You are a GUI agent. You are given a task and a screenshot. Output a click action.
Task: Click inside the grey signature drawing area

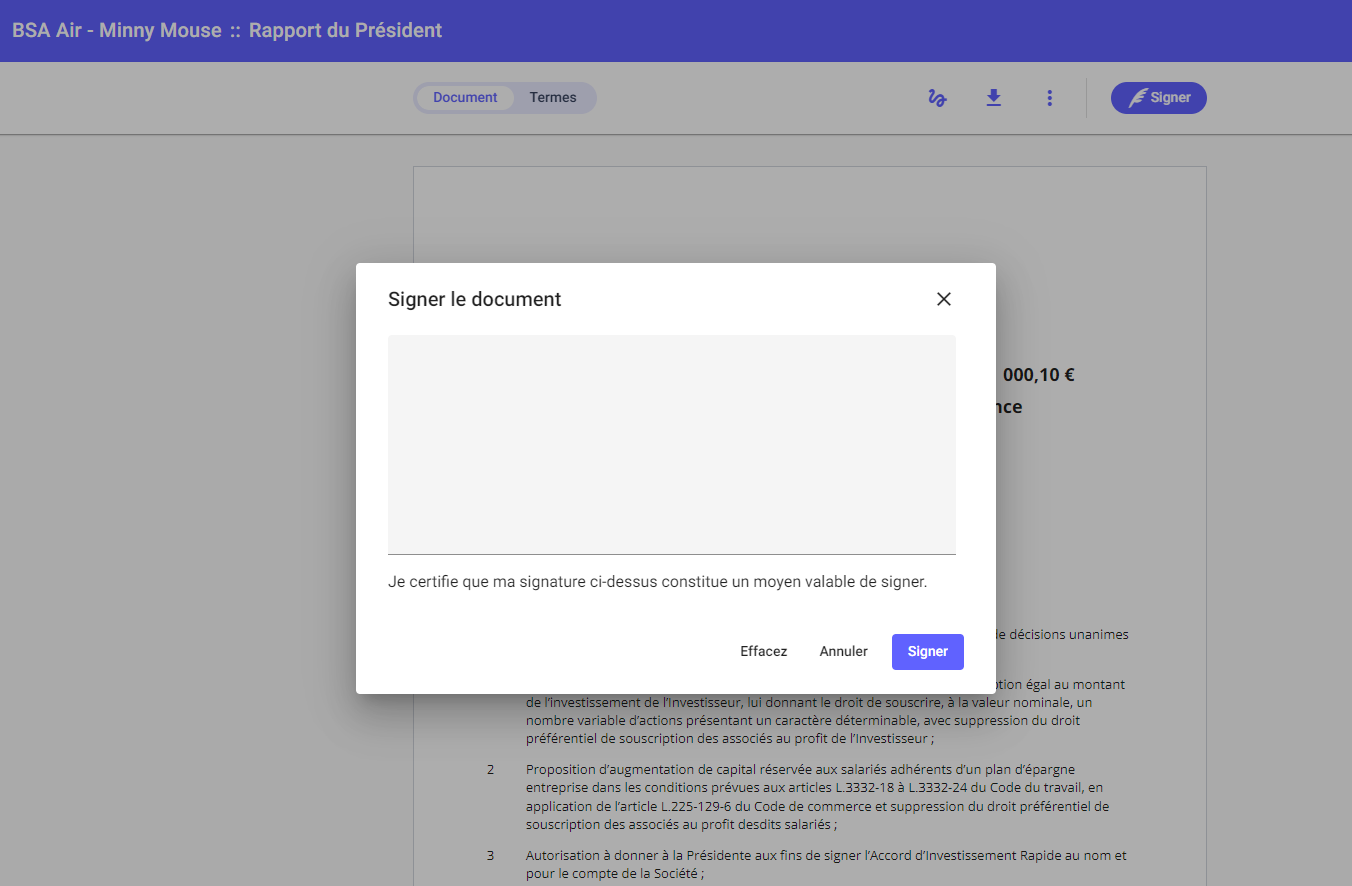pos(671,443)
